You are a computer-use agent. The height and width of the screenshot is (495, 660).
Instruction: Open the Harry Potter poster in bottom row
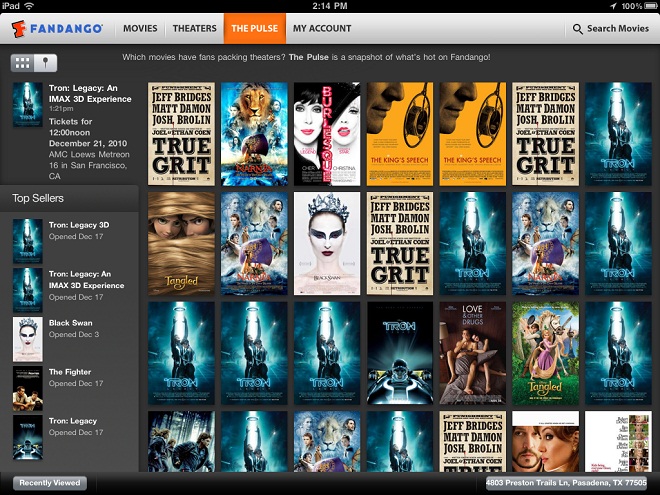click(181, 441)
